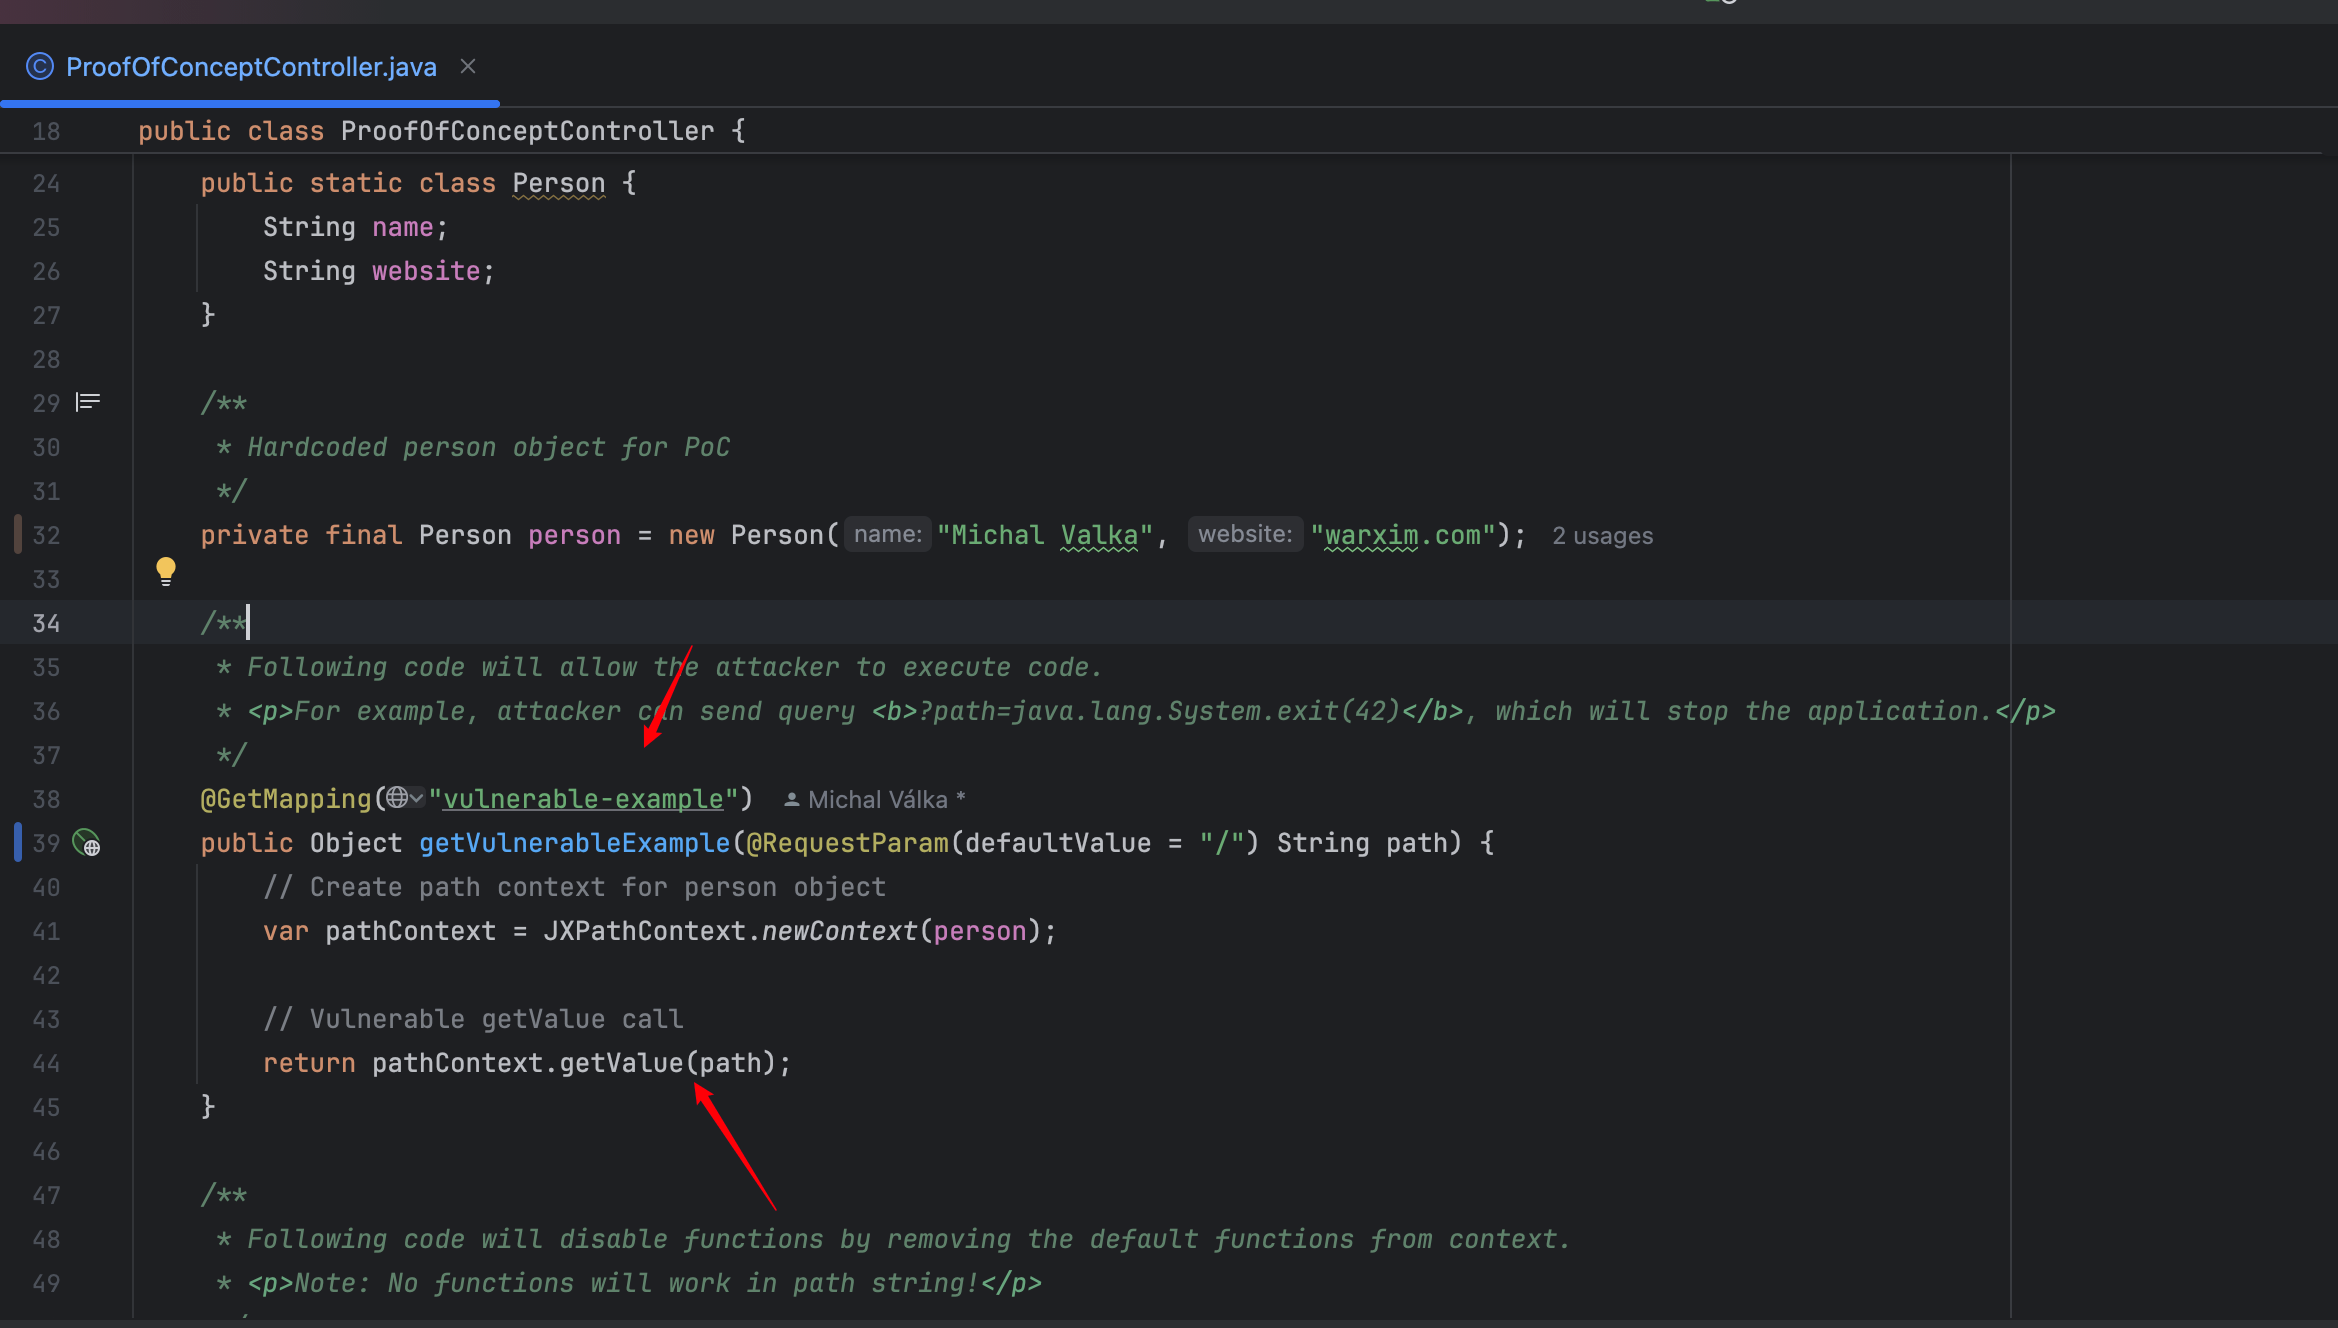
Task: Toggle rendered doc view icon at line 29
Action: tap(88, 402)
